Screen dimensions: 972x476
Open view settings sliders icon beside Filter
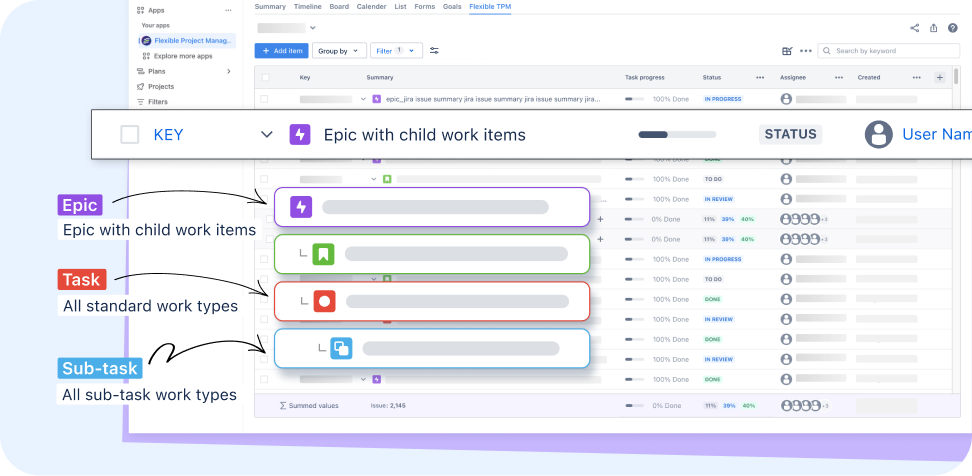point(435,51)
